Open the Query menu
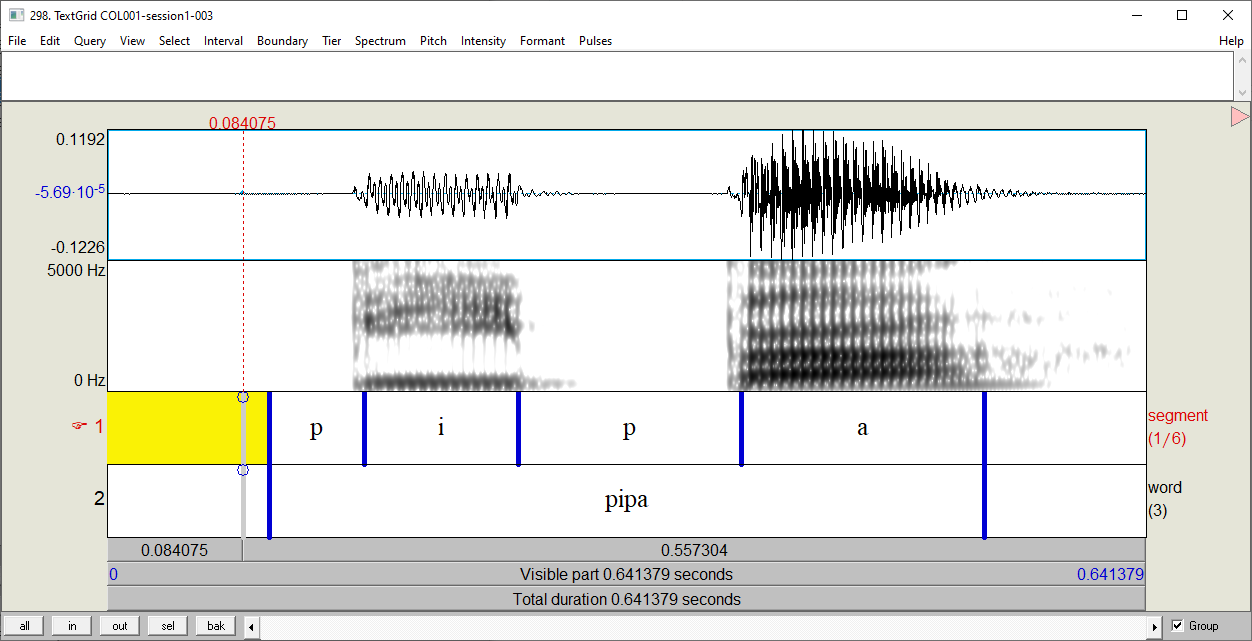Image resolution: width=1252 pixels, height=641 pixels. click(90, 41)
